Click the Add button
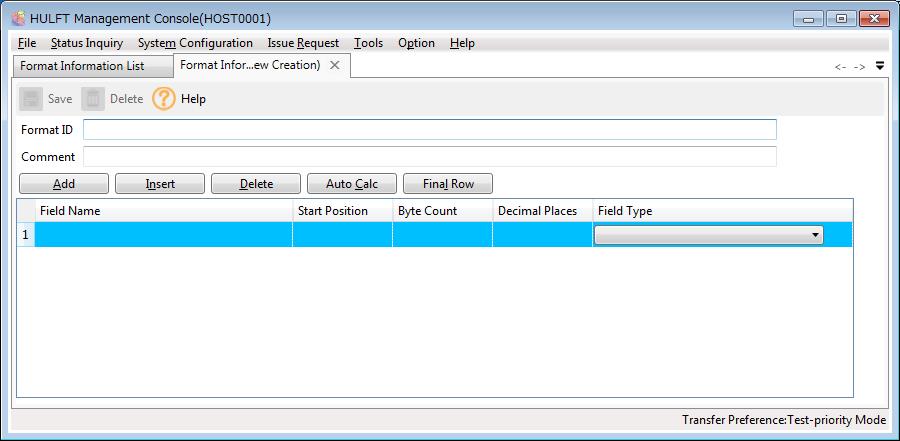The image size is (900, 441). (64, 184)
